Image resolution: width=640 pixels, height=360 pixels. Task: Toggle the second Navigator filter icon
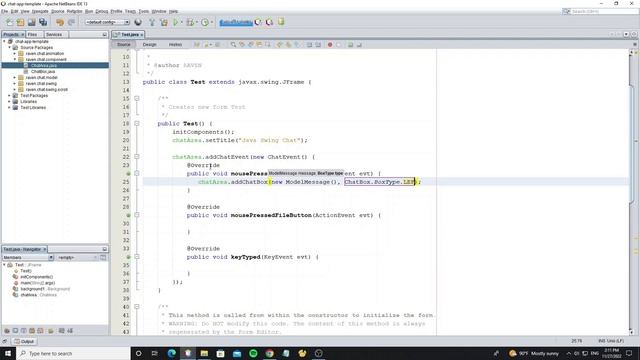pyautogui.click(x=15, y=331)
